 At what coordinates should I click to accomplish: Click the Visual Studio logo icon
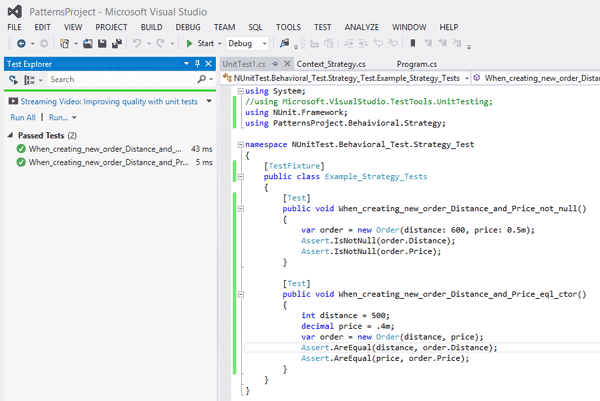click(15, 11)
